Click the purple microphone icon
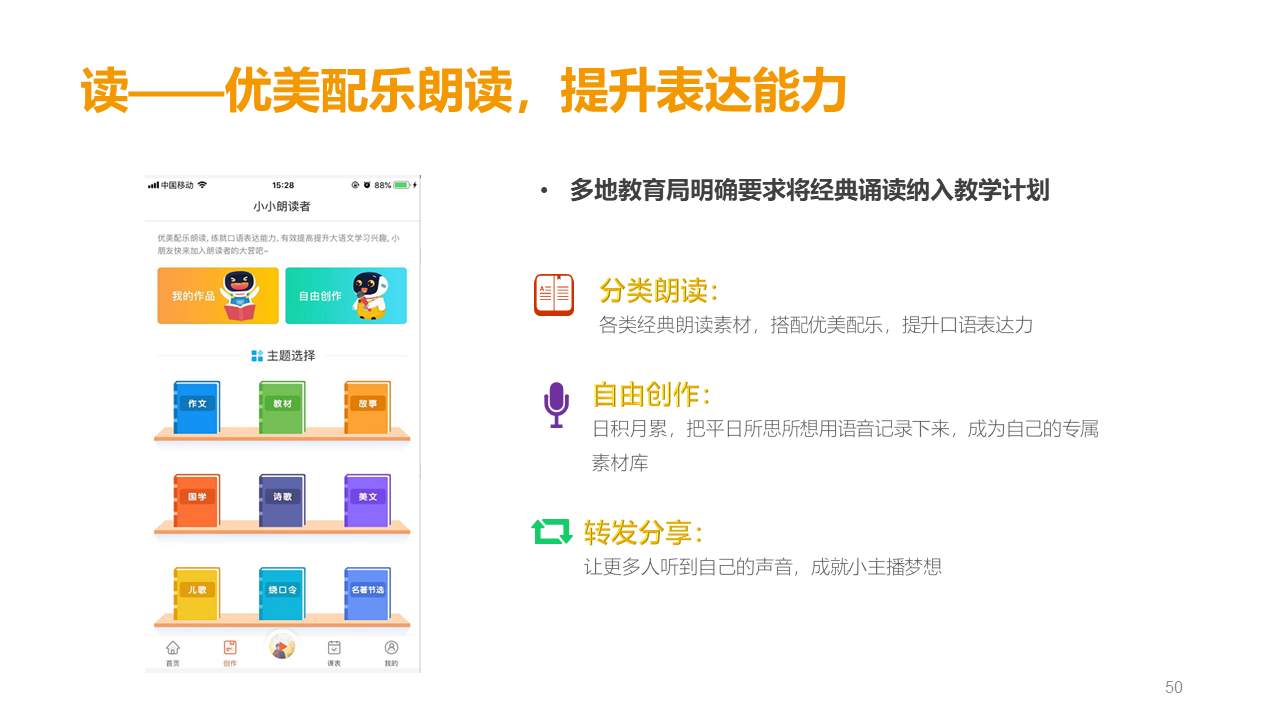Screen dimensions: 1280x720 point(556,405)
